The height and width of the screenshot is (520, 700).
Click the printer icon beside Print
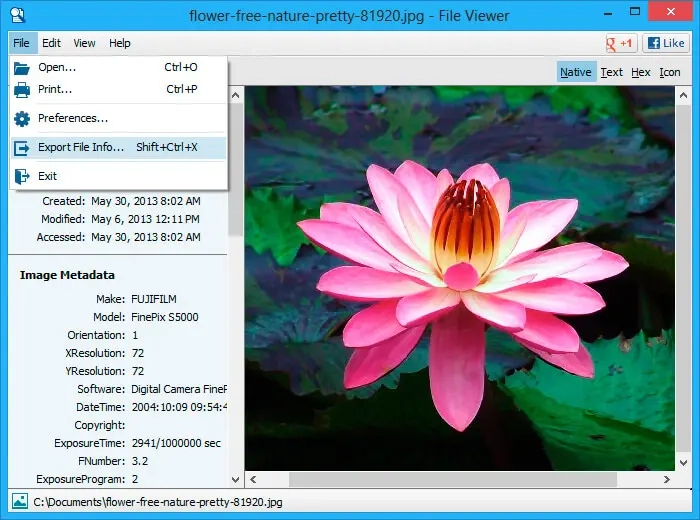22,89
